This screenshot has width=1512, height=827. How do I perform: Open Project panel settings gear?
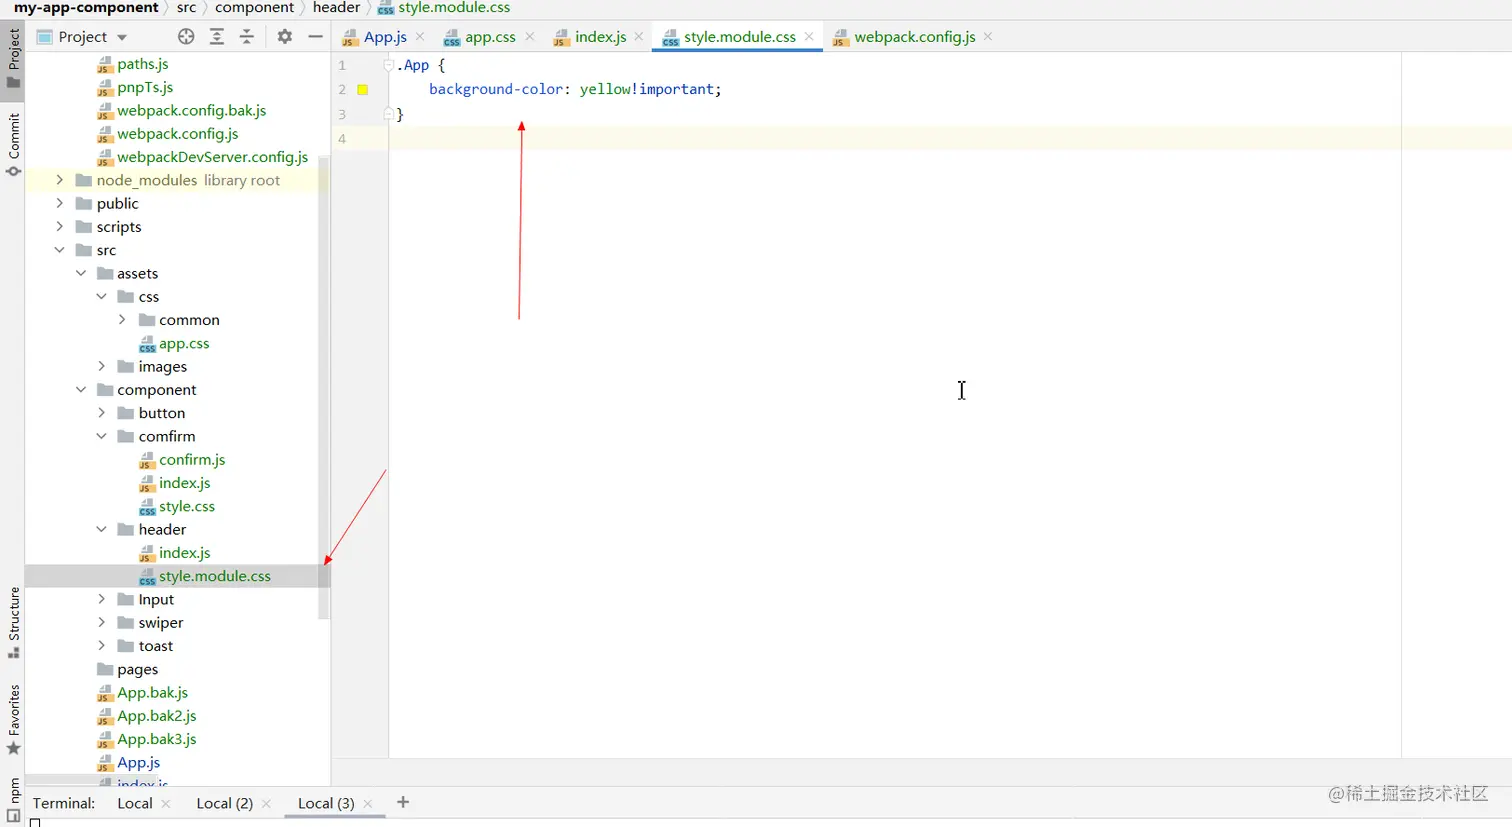click(285, 37)
